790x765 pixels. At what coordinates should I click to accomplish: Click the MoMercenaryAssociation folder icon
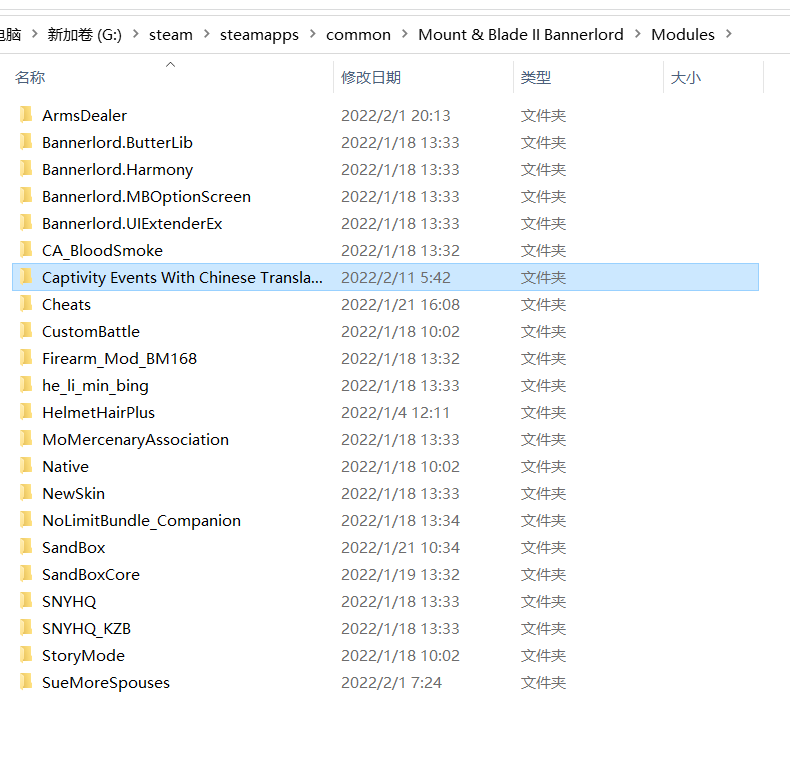click(x=26, y=439)
